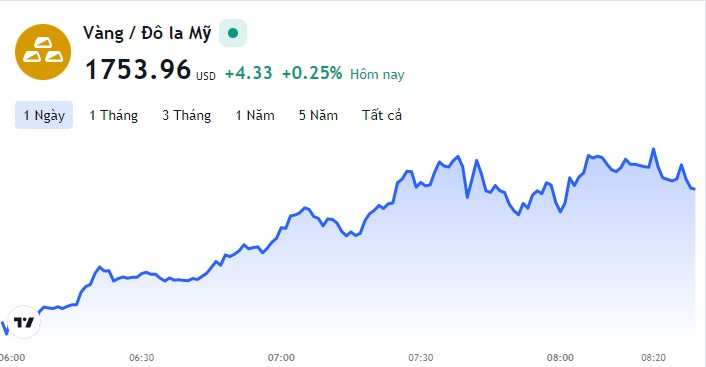Click the 06:30 time axis label
706x367 pixels.
pos(141,358)
